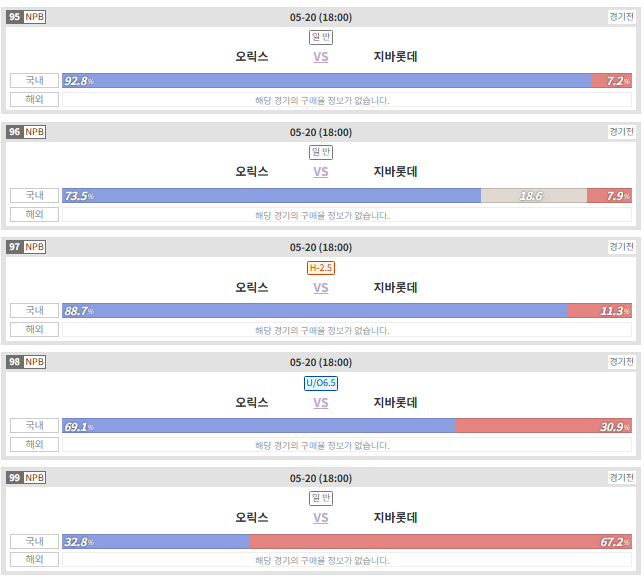Select 해외 tab in match 96
This screenshot has height=581, width=644.
[x=34, y=214]
